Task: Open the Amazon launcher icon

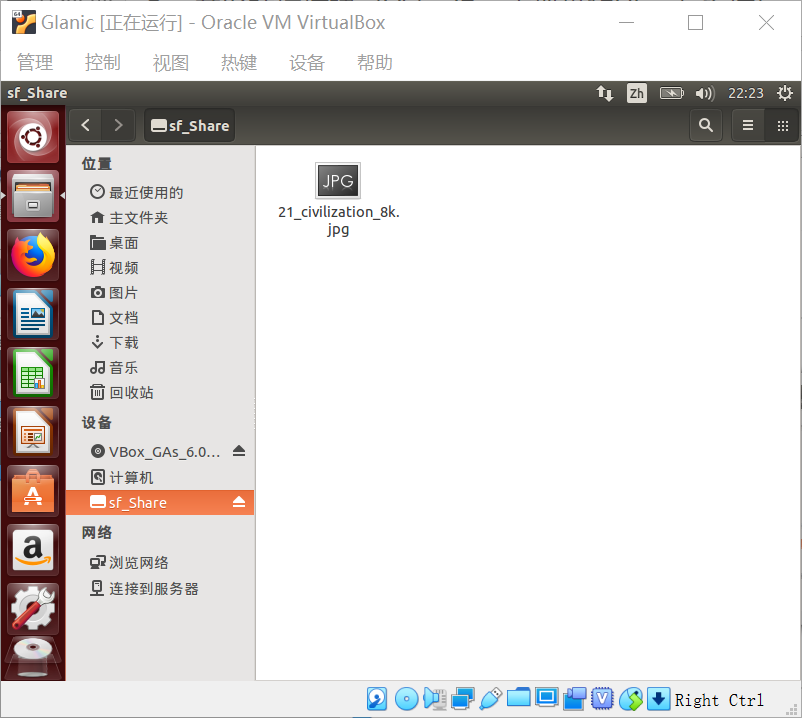Action: [33, 550]
